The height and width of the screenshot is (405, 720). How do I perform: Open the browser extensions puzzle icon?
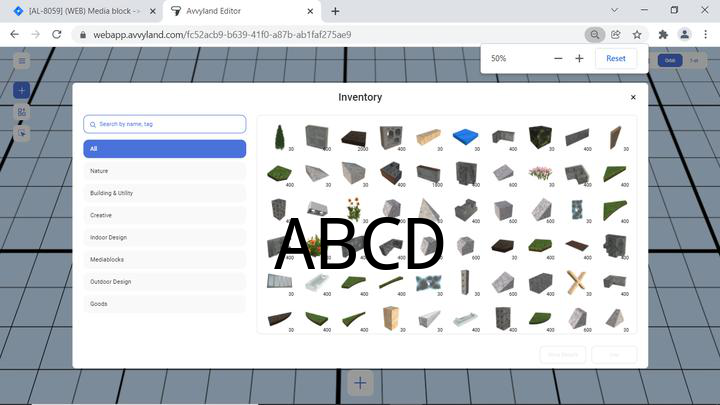pos(663,34)
